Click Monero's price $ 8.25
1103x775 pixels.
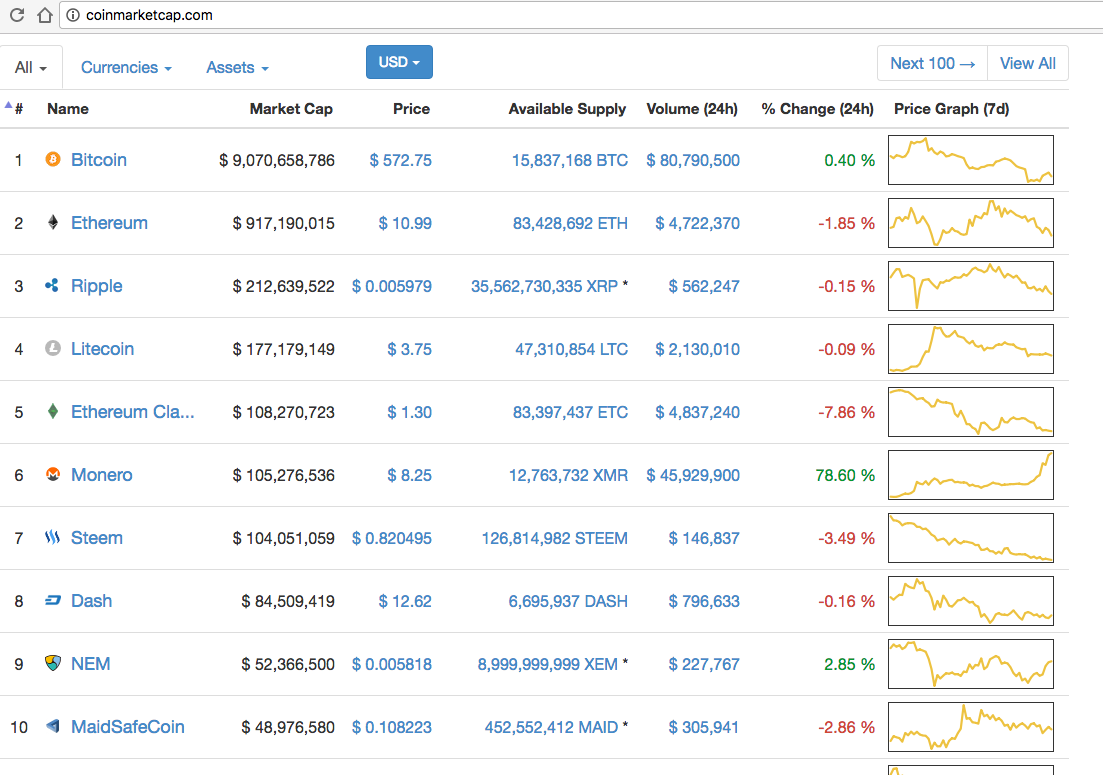(409, 475)
